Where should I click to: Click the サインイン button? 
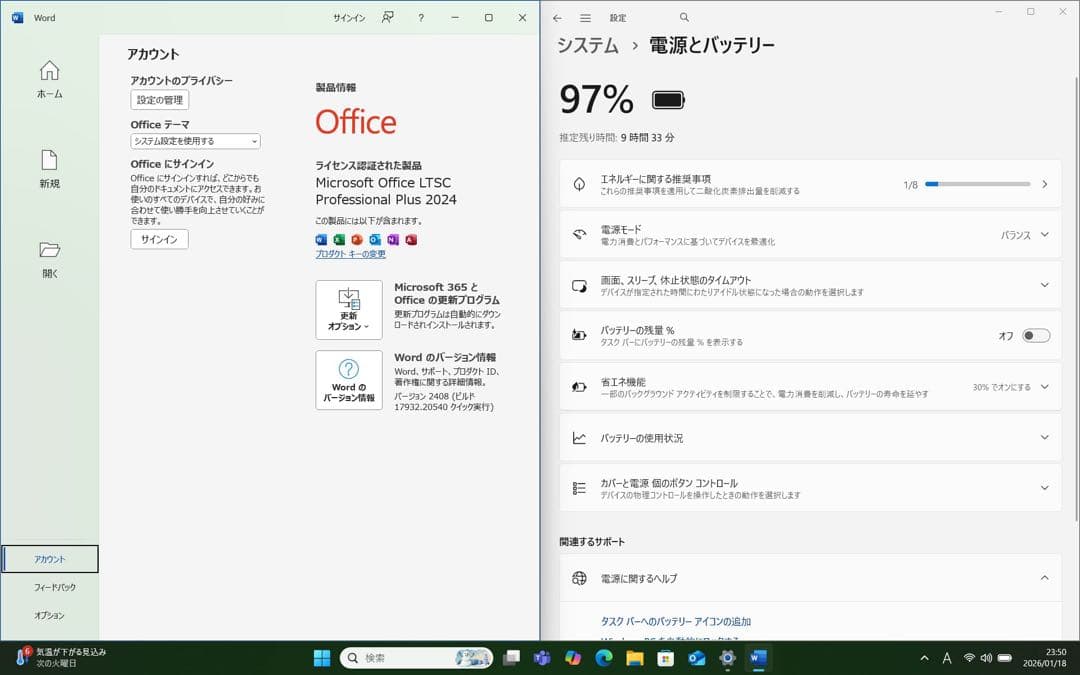pyautogui.click(x=158, y=239)
